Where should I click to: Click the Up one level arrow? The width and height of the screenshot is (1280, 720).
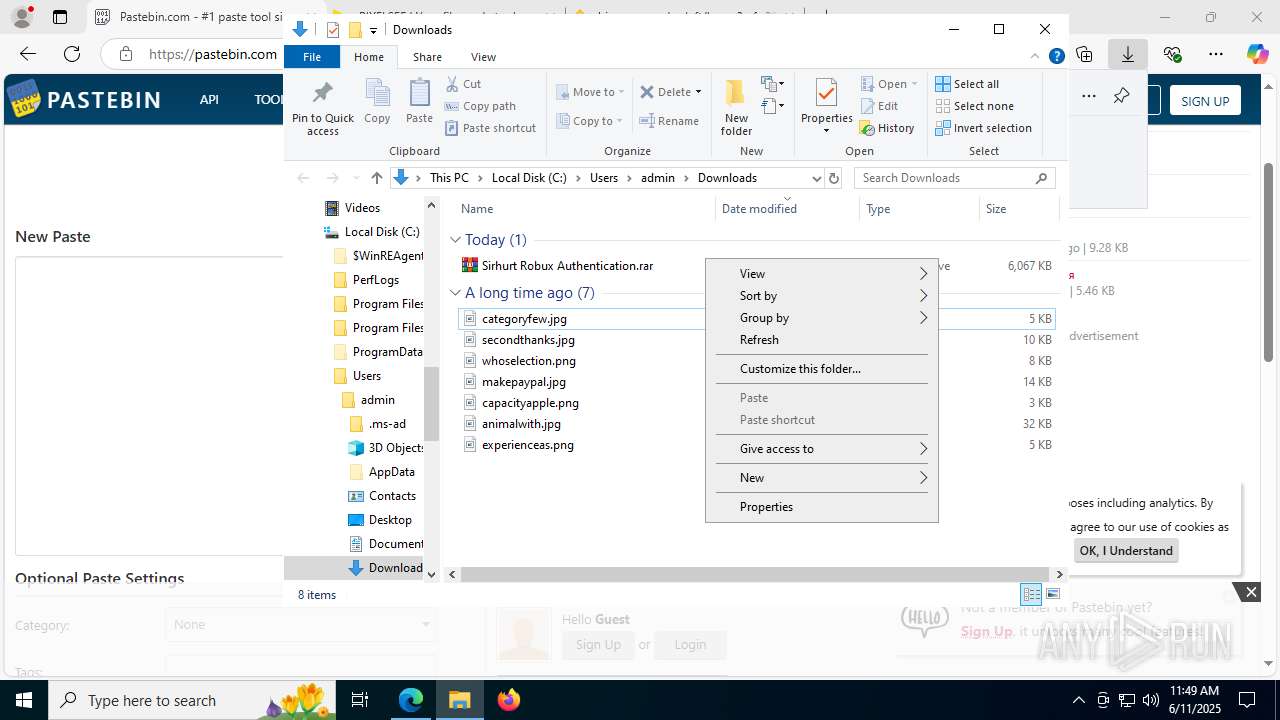click(x=376, y=178)
